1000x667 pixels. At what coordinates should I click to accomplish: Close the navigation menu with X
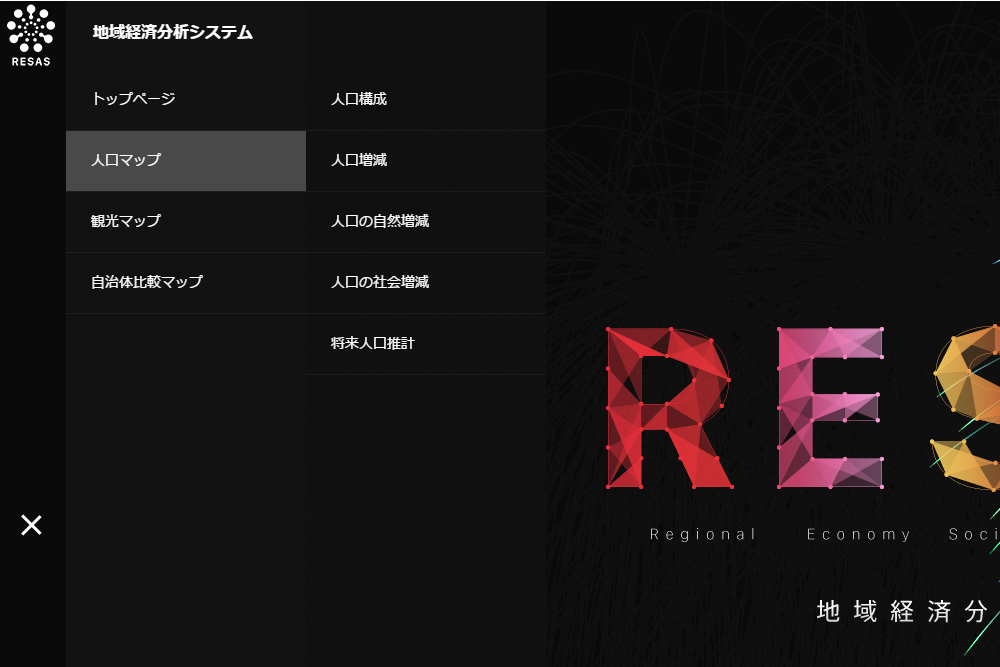point(31,525)
